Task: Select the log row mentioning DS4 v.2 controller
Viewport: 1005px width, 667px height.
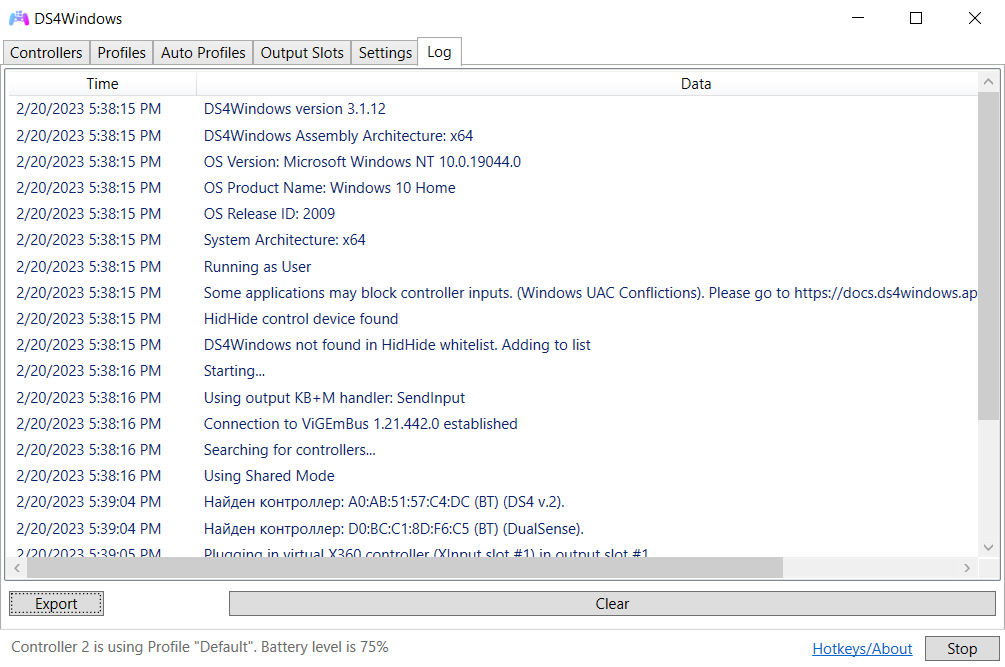Action: pyautogui.click(x=493, y=502)
